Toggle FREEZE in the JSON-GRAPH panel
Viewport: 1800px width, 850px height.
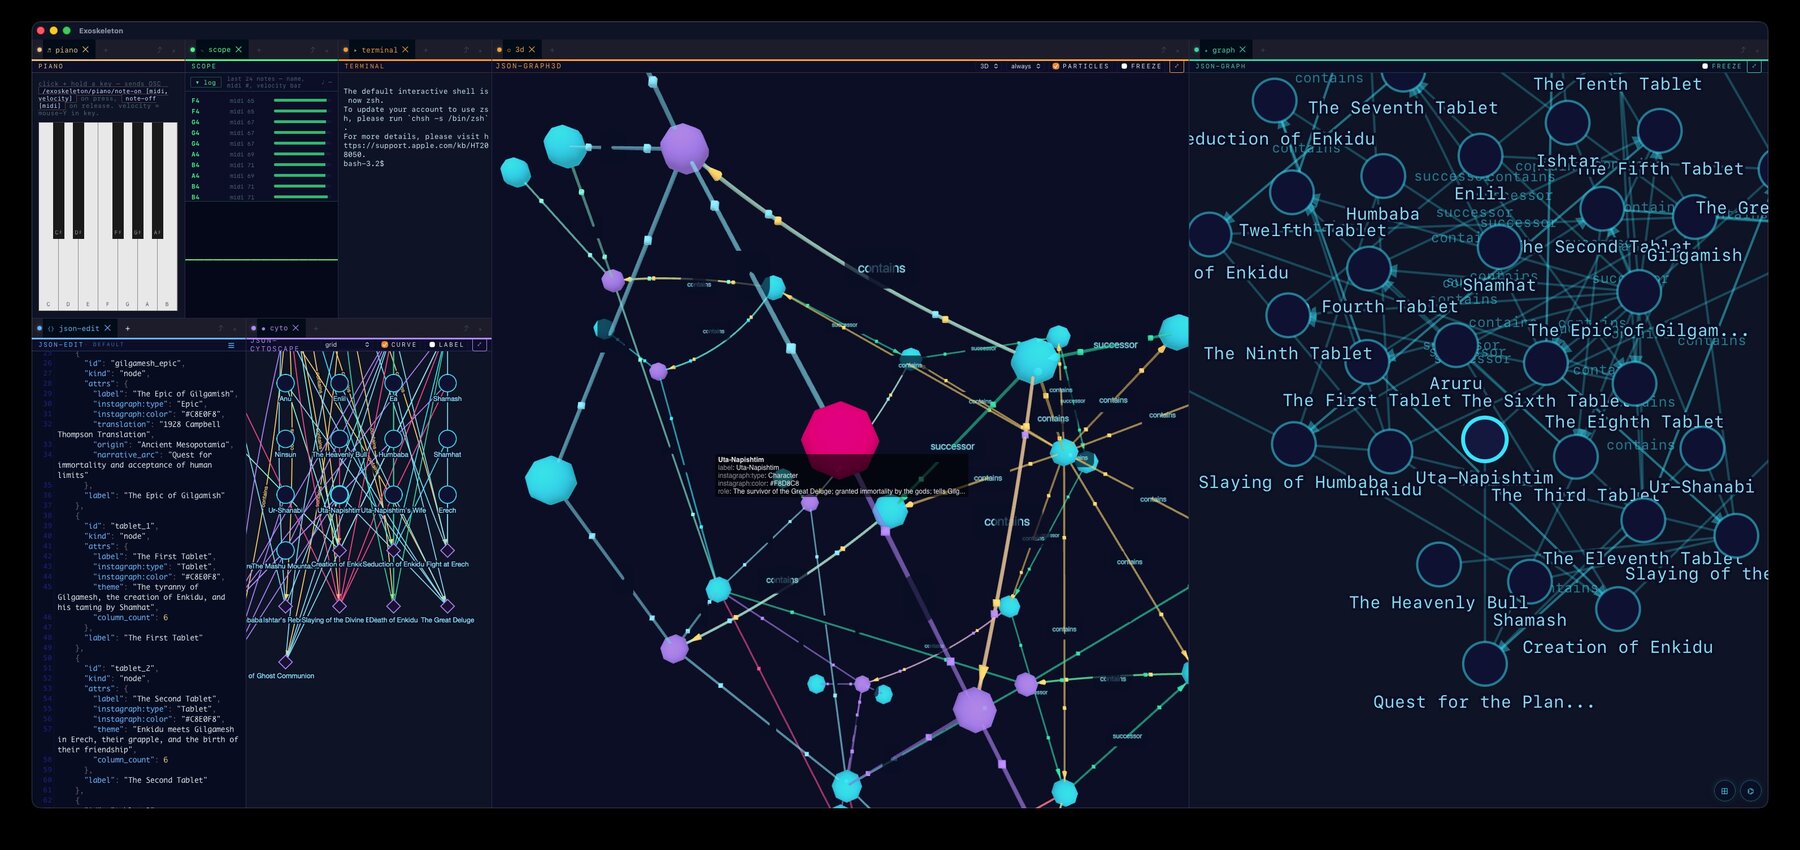tap(1705, 66)
